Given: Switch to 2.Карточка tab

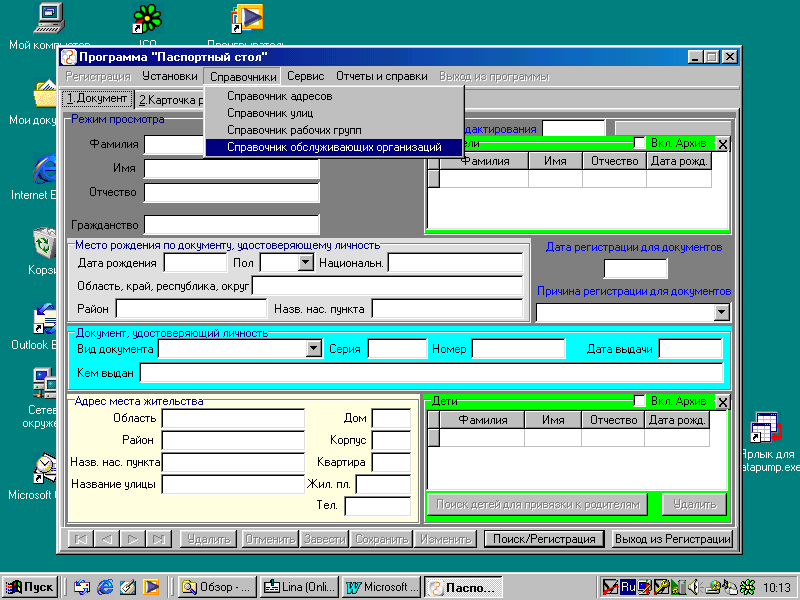Looking at the screenshot, I should pos(168,99).
